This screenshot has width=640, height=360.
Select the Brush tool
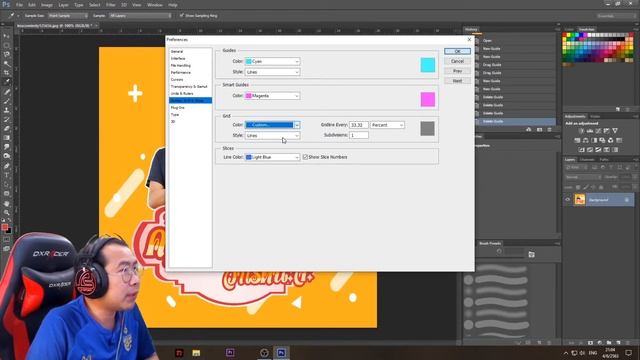click(7, 101)
